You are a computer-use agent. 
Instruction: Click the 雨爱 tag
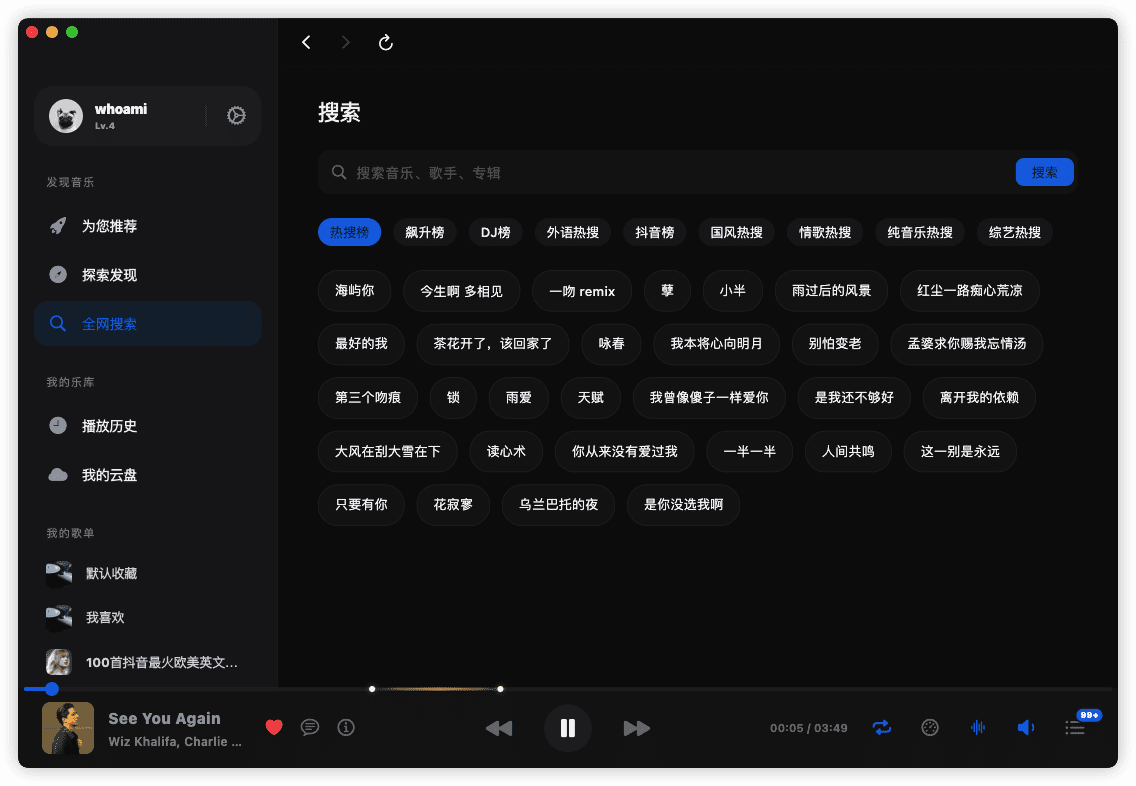pos(519,397)
